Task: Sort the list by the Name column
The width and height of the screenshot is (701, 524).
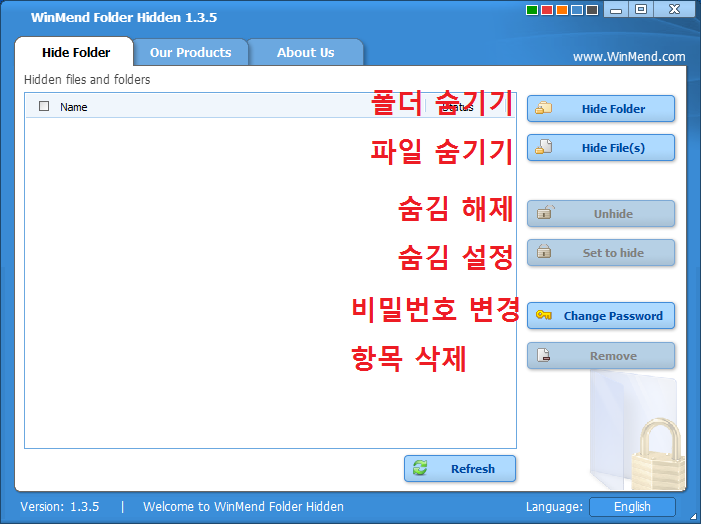Action: (x=74, y=107)
